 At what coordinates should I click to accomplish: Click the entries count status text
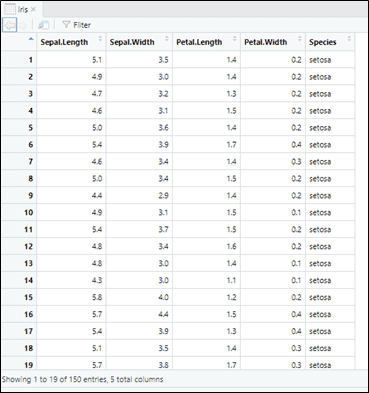(83, 379)
